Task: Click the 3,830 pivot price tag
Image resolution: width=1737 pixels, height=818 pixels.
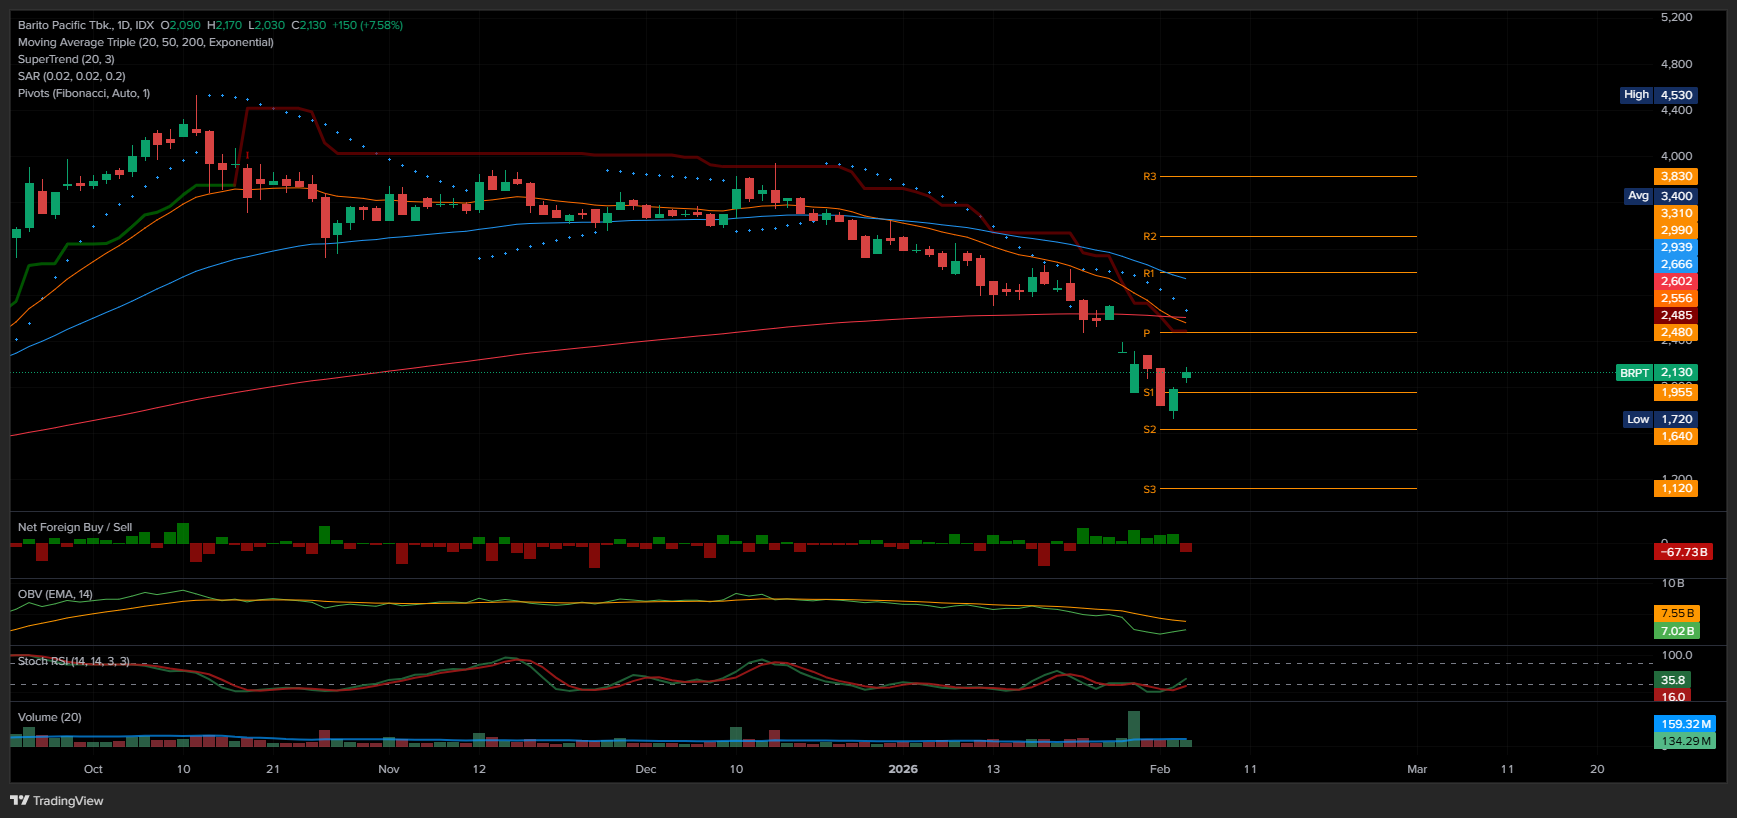Action: pos(1676,176)
